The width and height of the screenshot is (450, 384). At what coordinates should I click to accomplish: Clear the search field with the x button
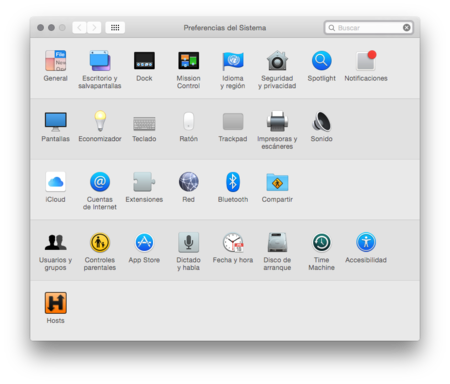click(x=406, y=28)
